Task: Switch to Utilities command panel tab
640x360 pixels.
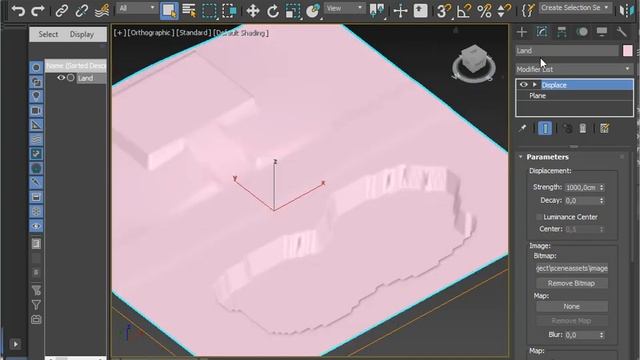Action: coord(622,32)
